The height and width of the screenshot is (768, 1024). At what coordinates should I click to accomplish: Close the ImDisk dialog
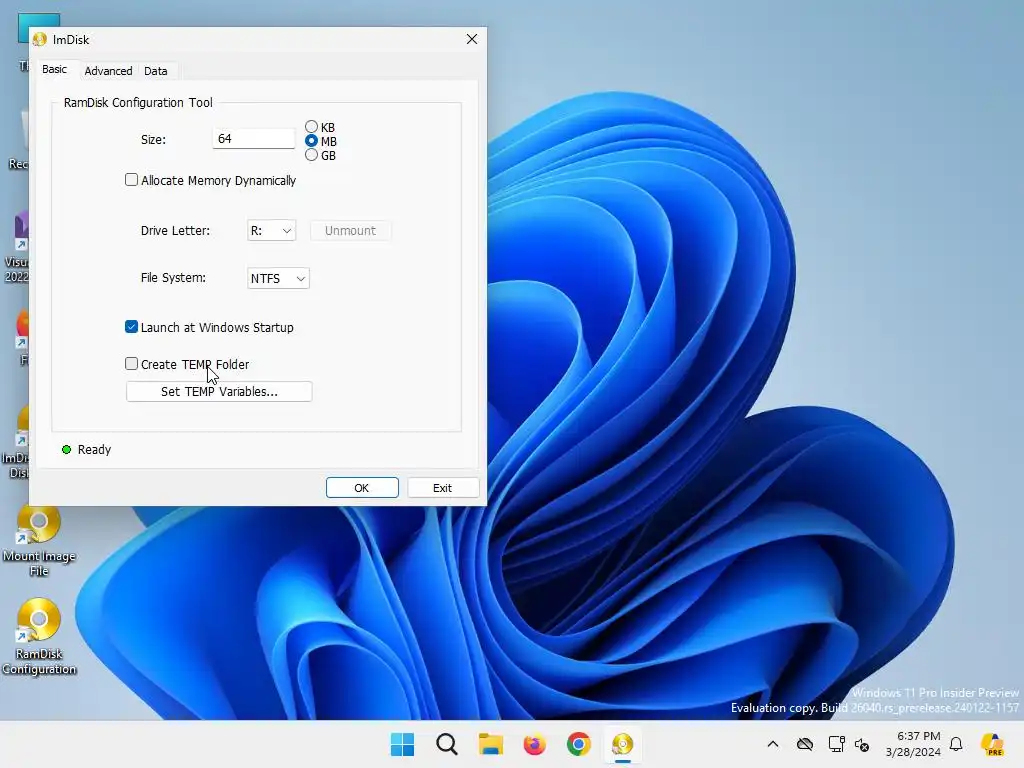472,39
